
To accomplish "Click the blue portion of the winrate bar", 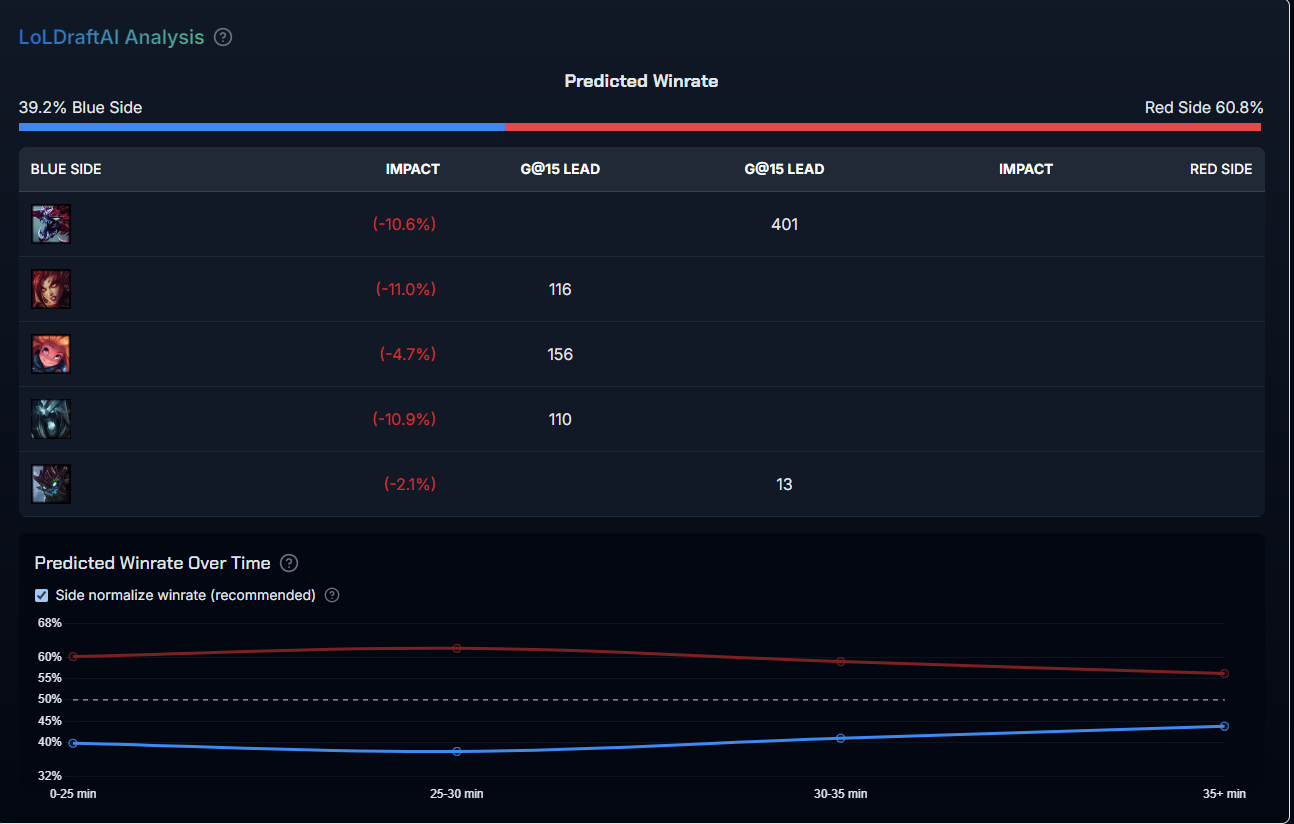I will tap(262, 127).
